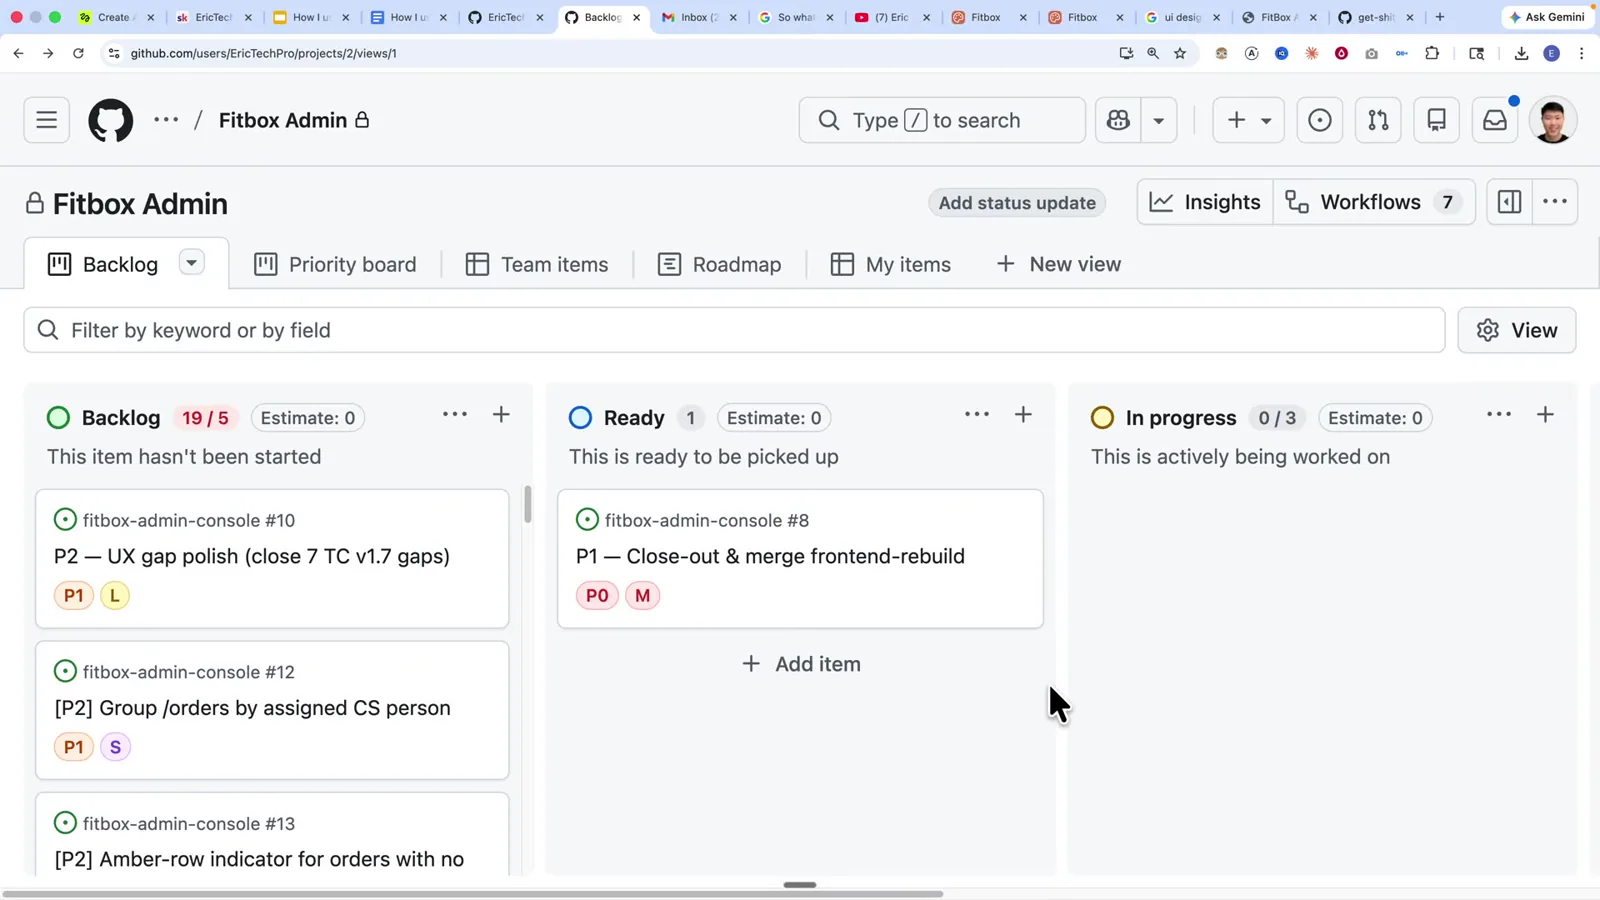Click the S size label on issue #12
The image size is (1600, 900).
(x=116, y=747)
